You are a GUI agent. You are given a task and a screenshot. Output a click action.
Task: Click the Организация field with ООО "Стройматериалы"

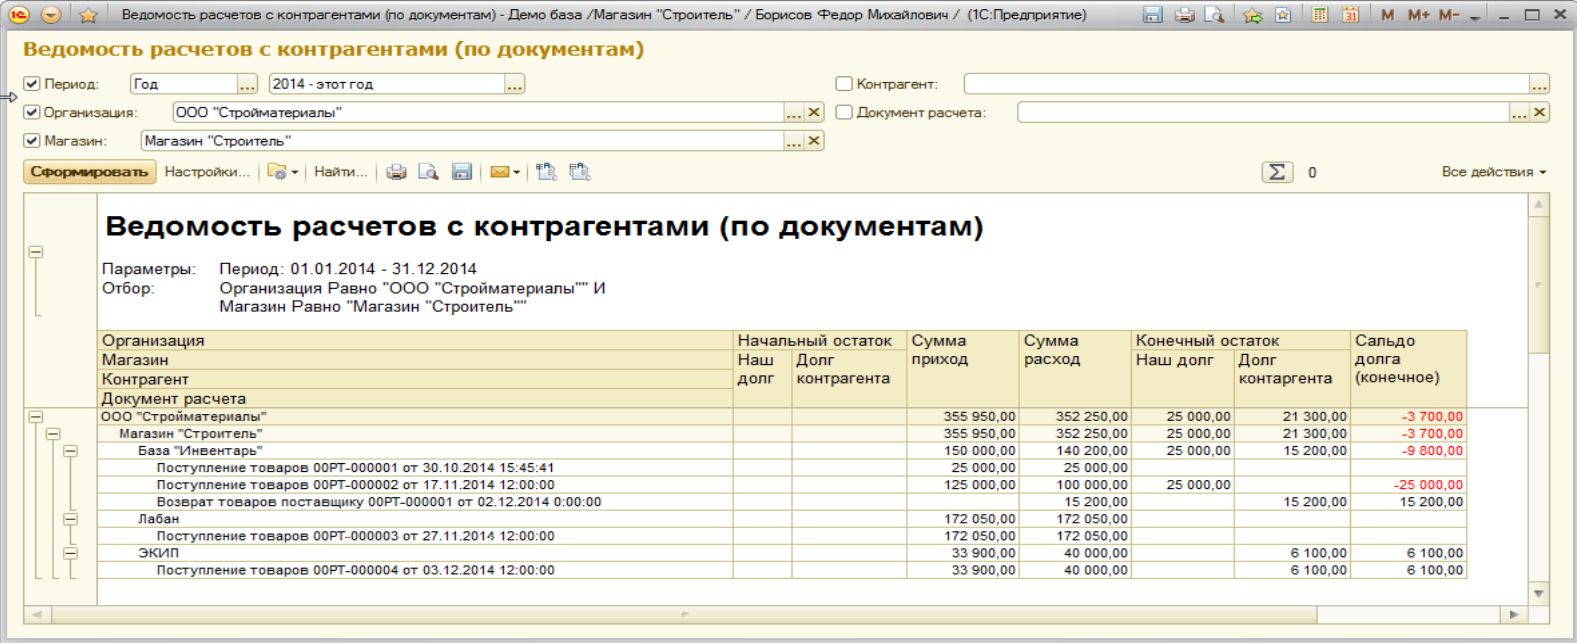coord(478,113)
